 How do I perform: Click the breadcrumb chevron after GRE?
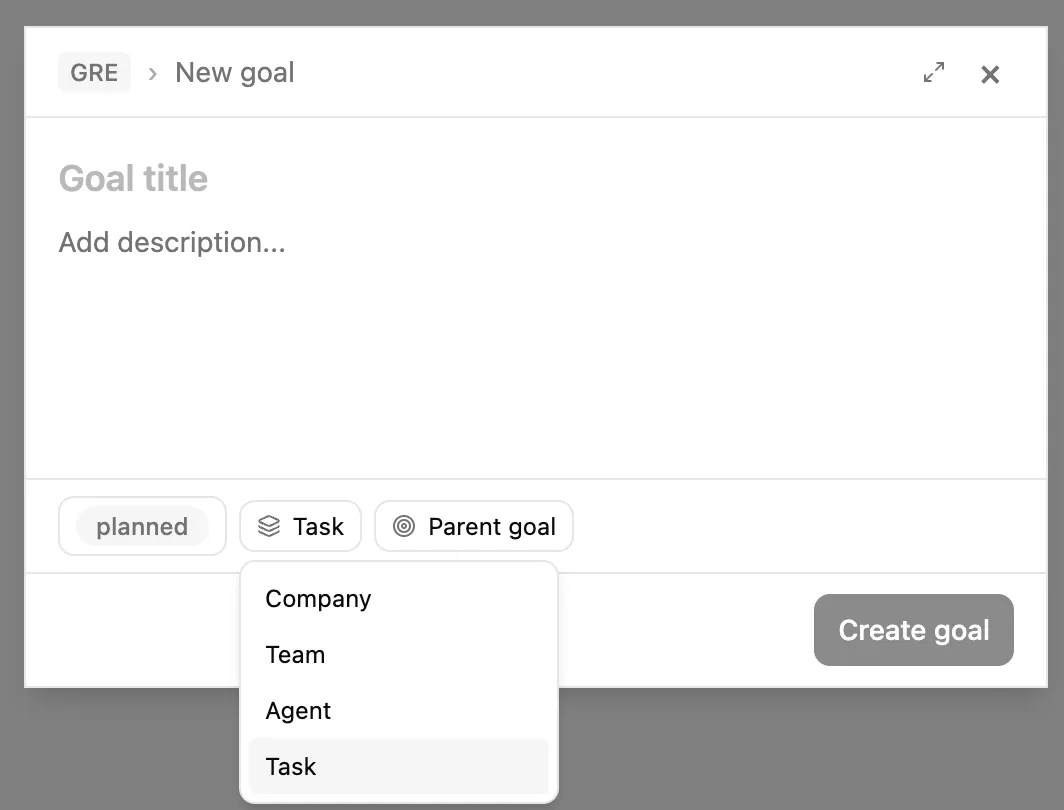pyautogui.click(x=153, y=73)
